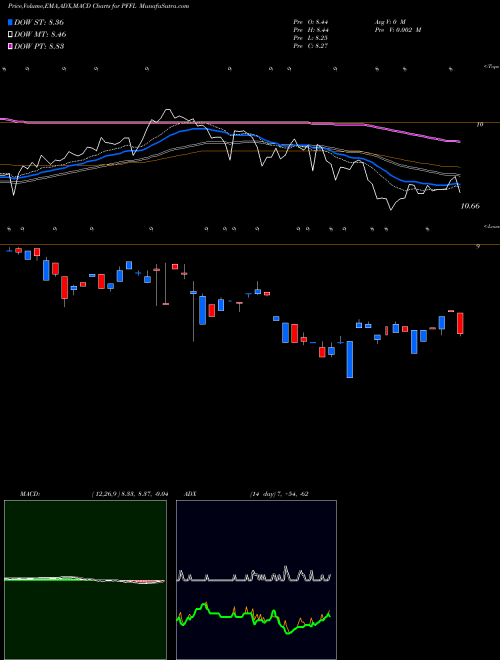Click the last red candlestick on the right
The image size is (500, 660).
click(460, 323)
